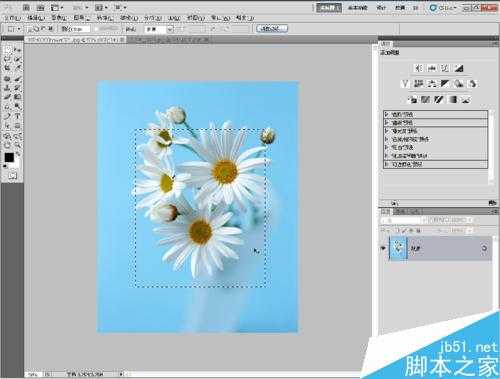
Task: Select the Gradient tool
Action: point(18,97)
